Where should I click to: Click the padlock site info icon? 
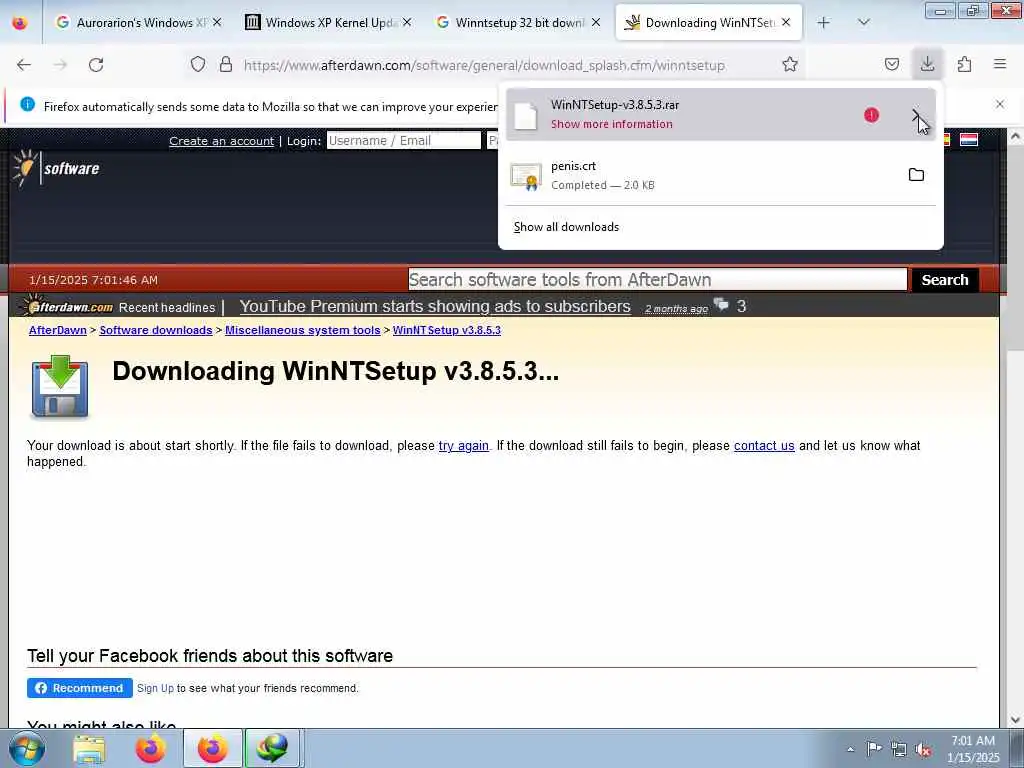click(226, 64)
